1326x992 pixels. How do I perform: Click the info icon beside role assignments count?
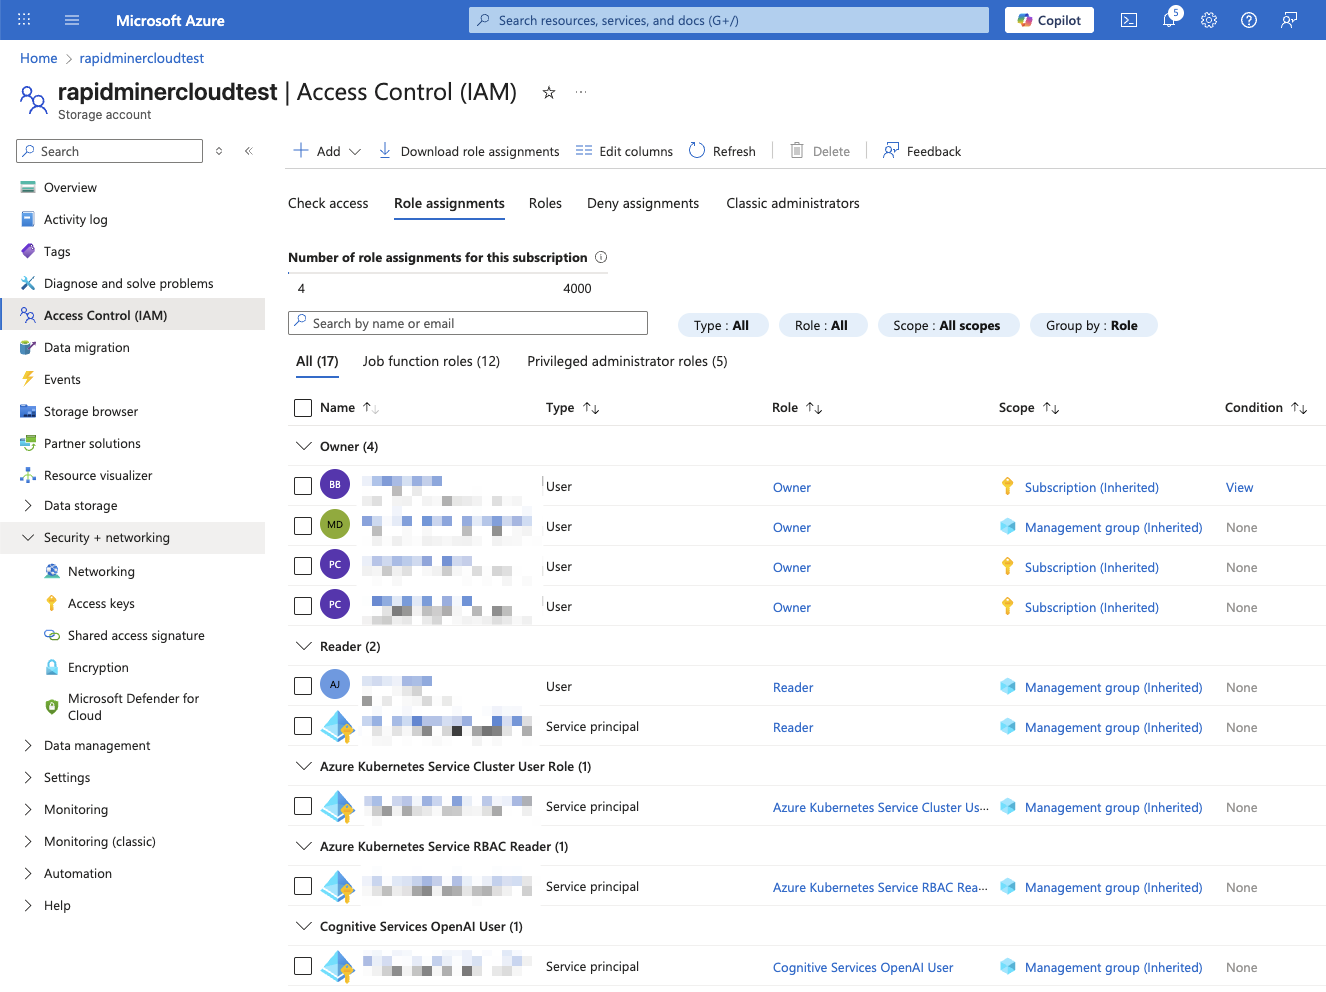point(601,257)
